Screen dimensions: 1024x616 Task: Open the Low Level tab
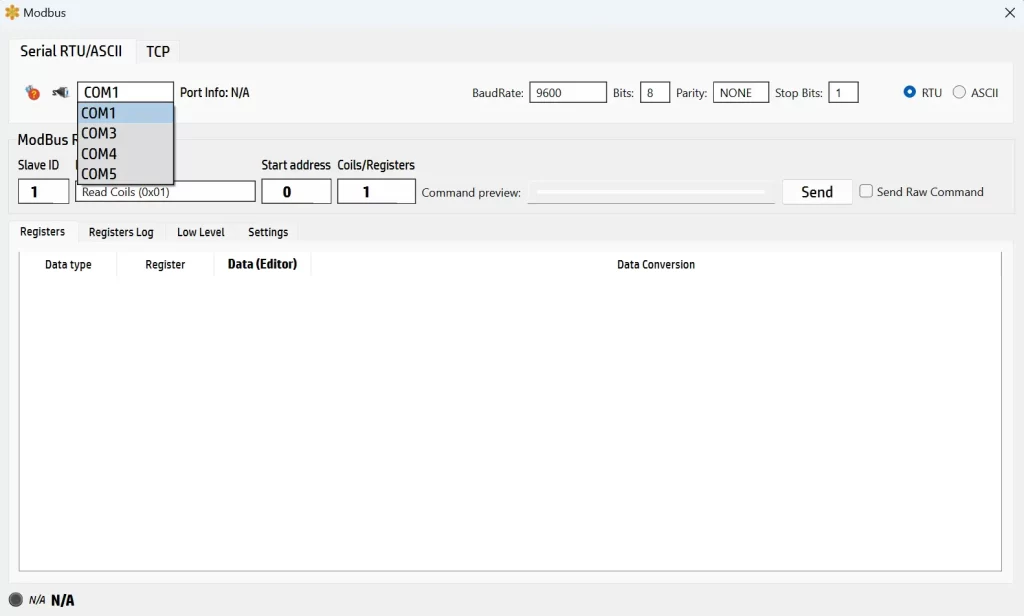(x=200, y=232)
